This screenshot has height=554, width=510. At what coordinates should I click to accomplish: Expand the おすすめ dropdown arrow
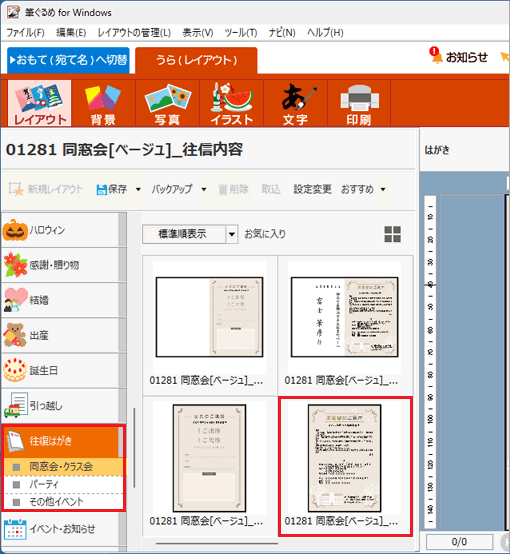(383, 189)
